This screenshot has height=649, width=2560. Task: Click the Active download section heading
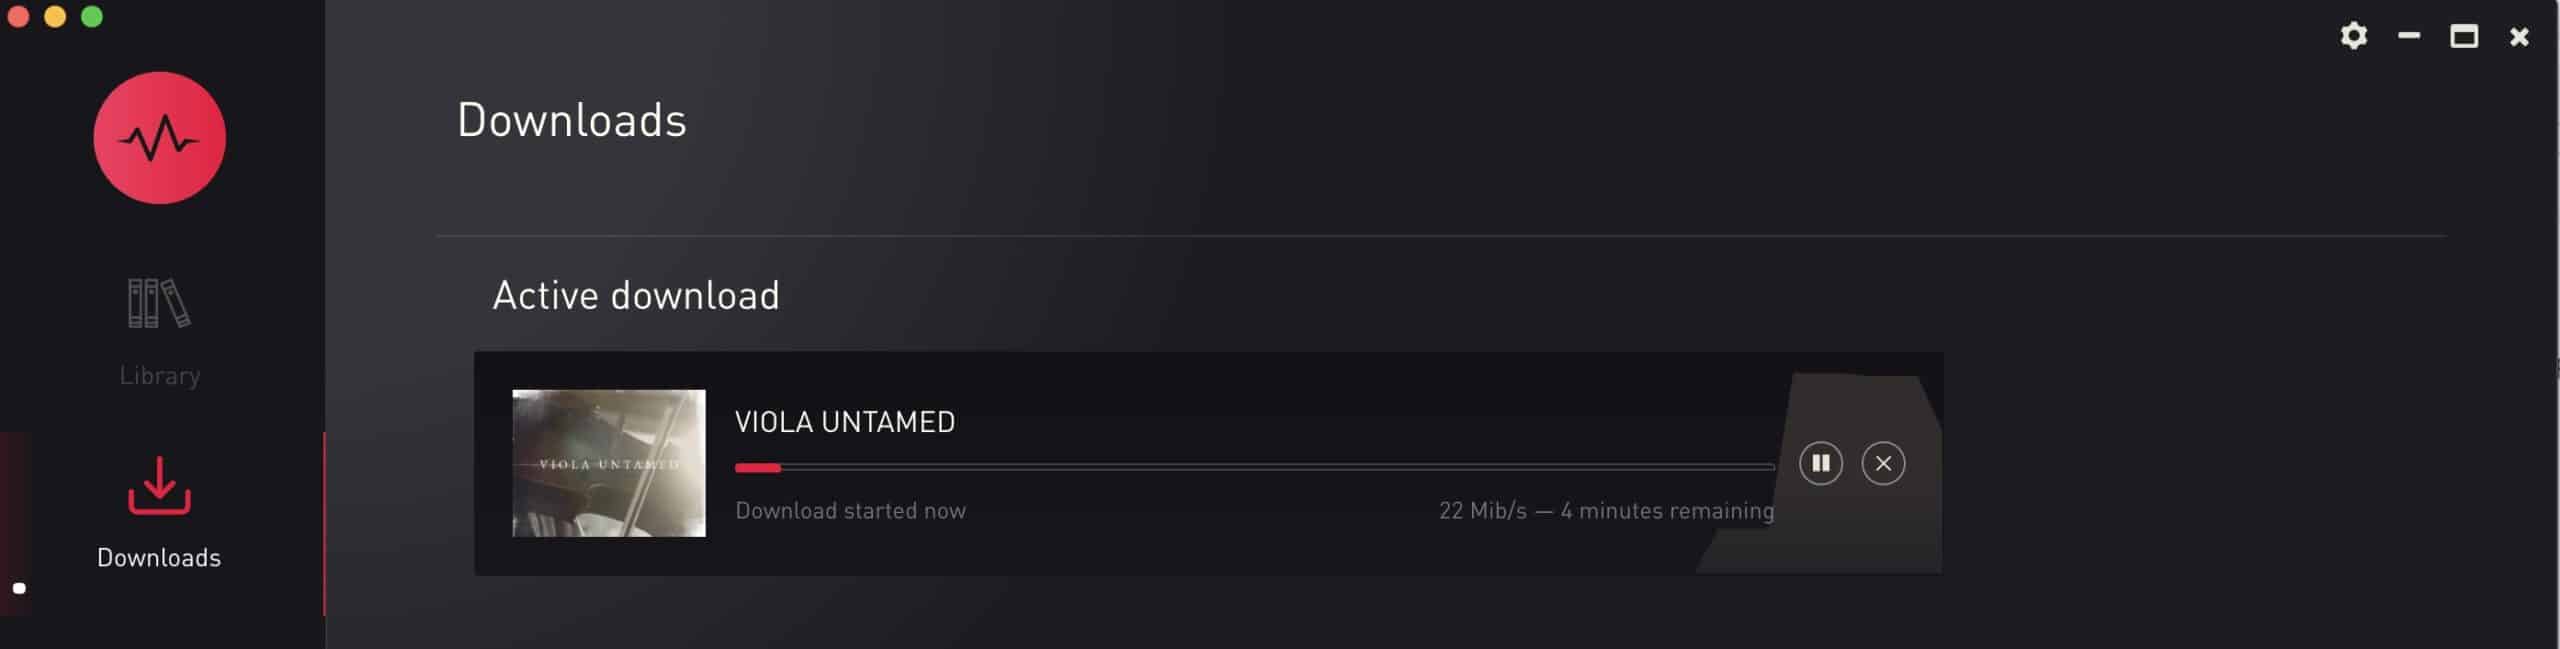[x=636, y=296]
